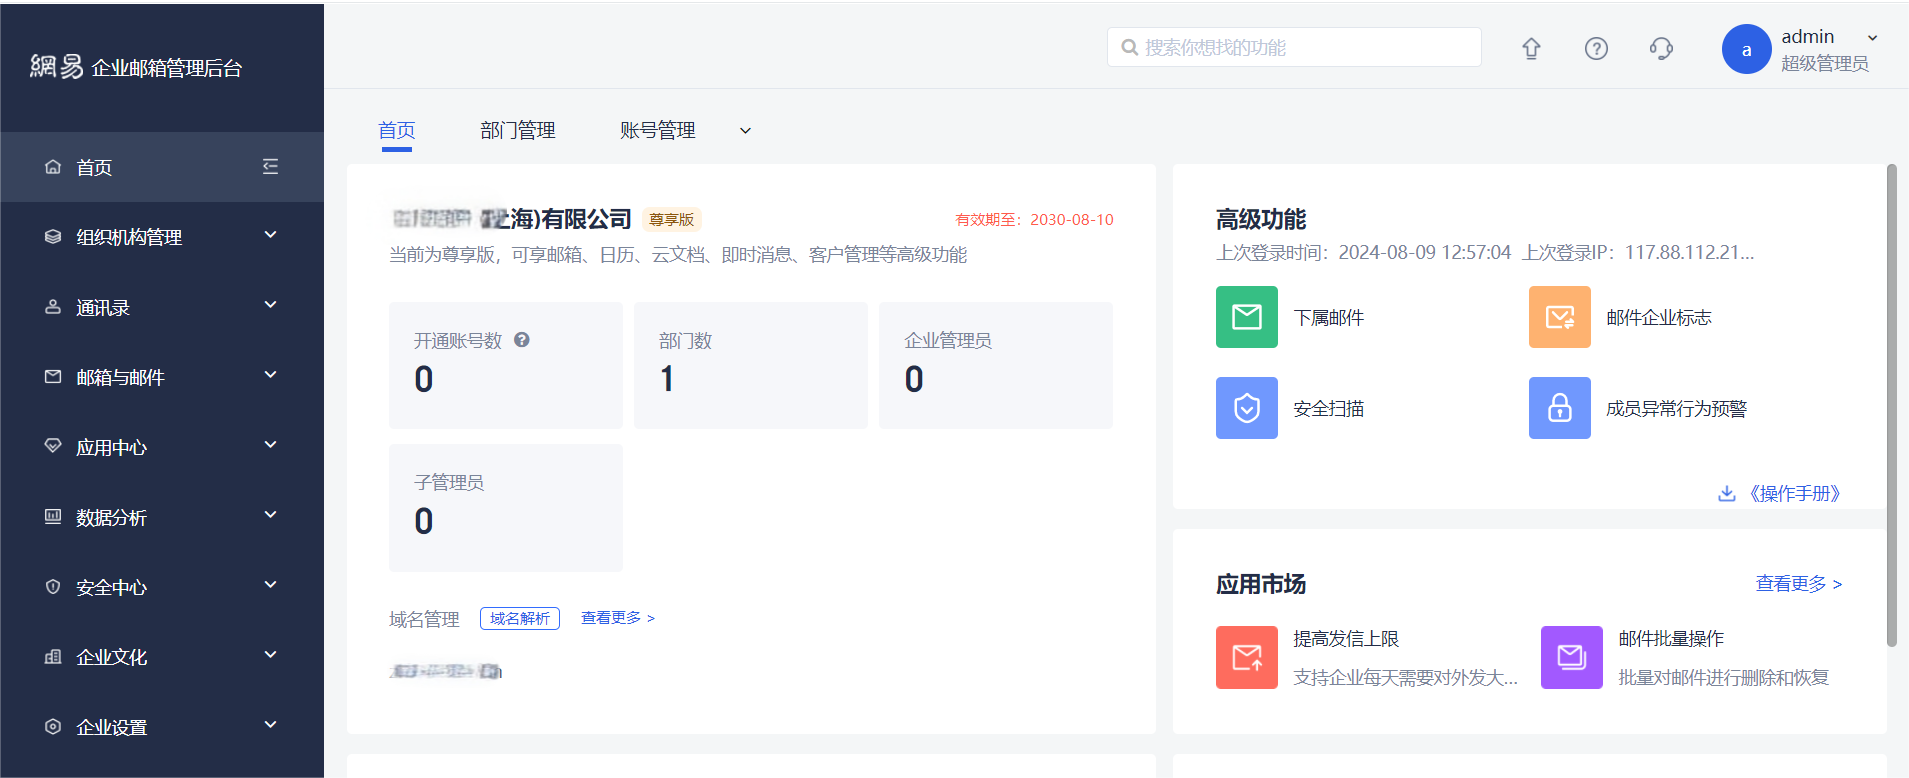Viewport: 1909px width, 778px height.
Task: Click the 应用中心 diamond icon
Action: pos(53,446)
